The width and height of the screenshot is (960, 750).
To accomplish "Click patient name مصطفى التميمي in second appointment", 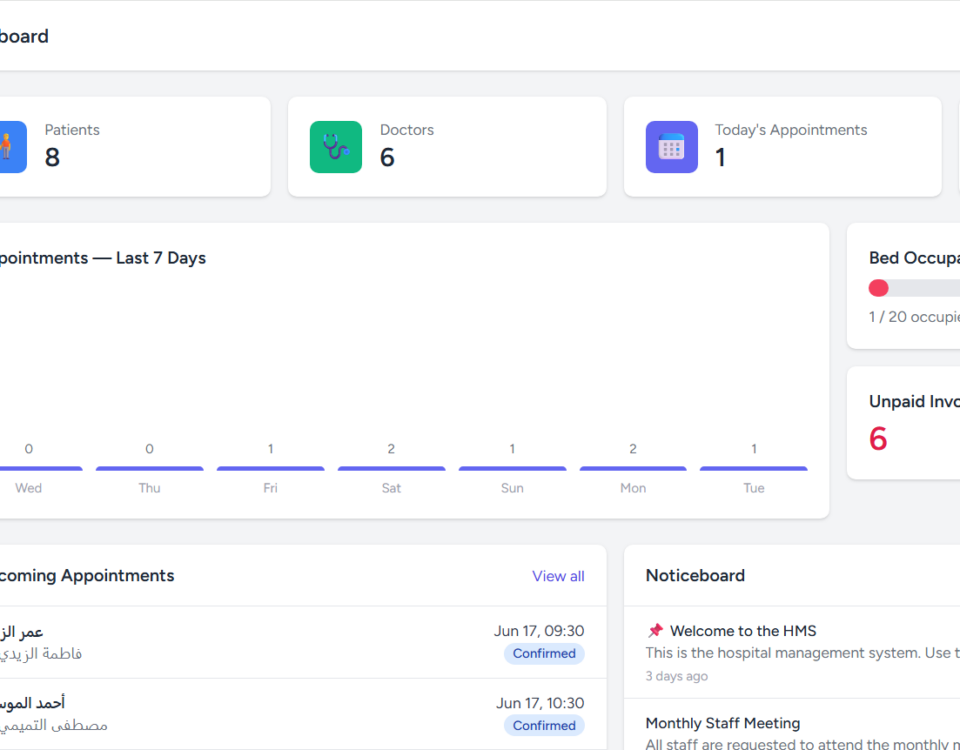I will click(x=54, y=726).
